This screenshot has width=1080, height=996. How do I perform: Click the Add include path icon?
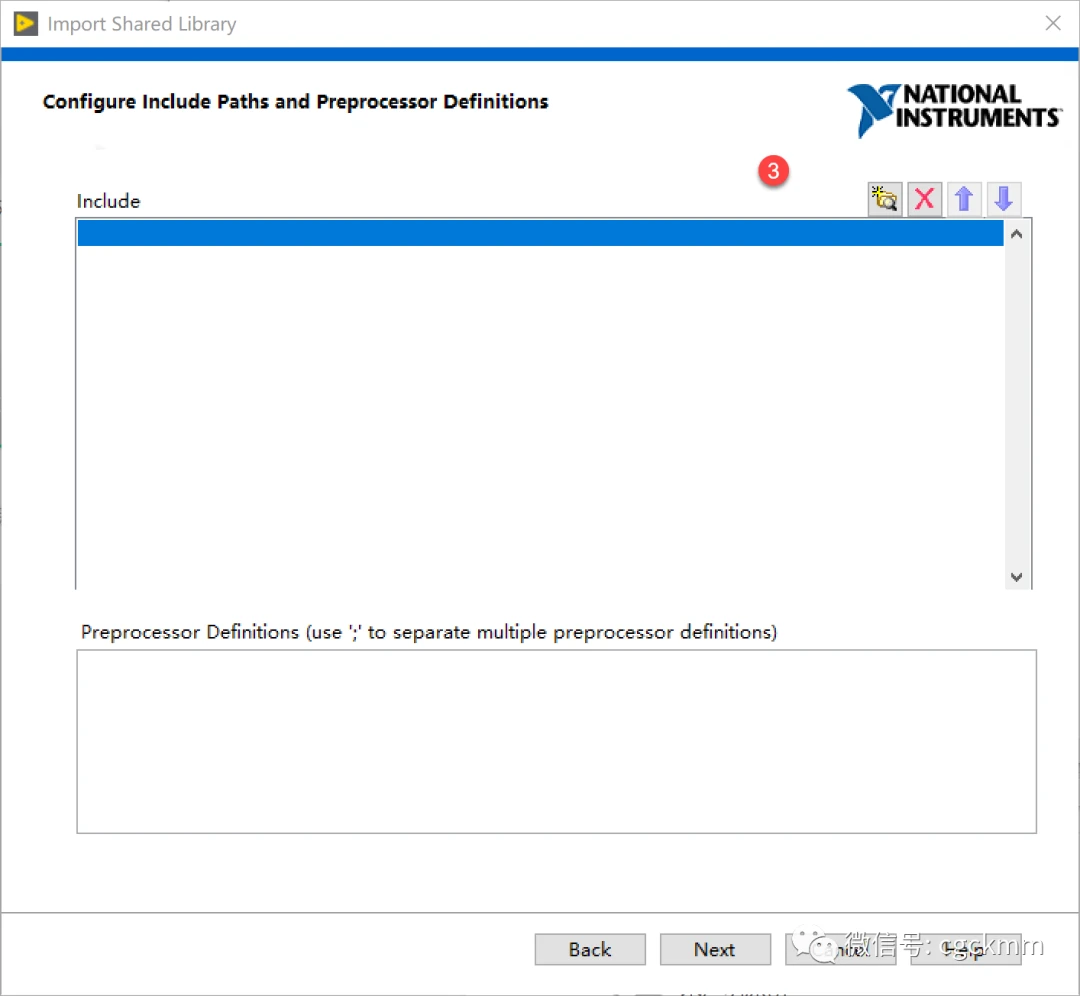(885, 199)
